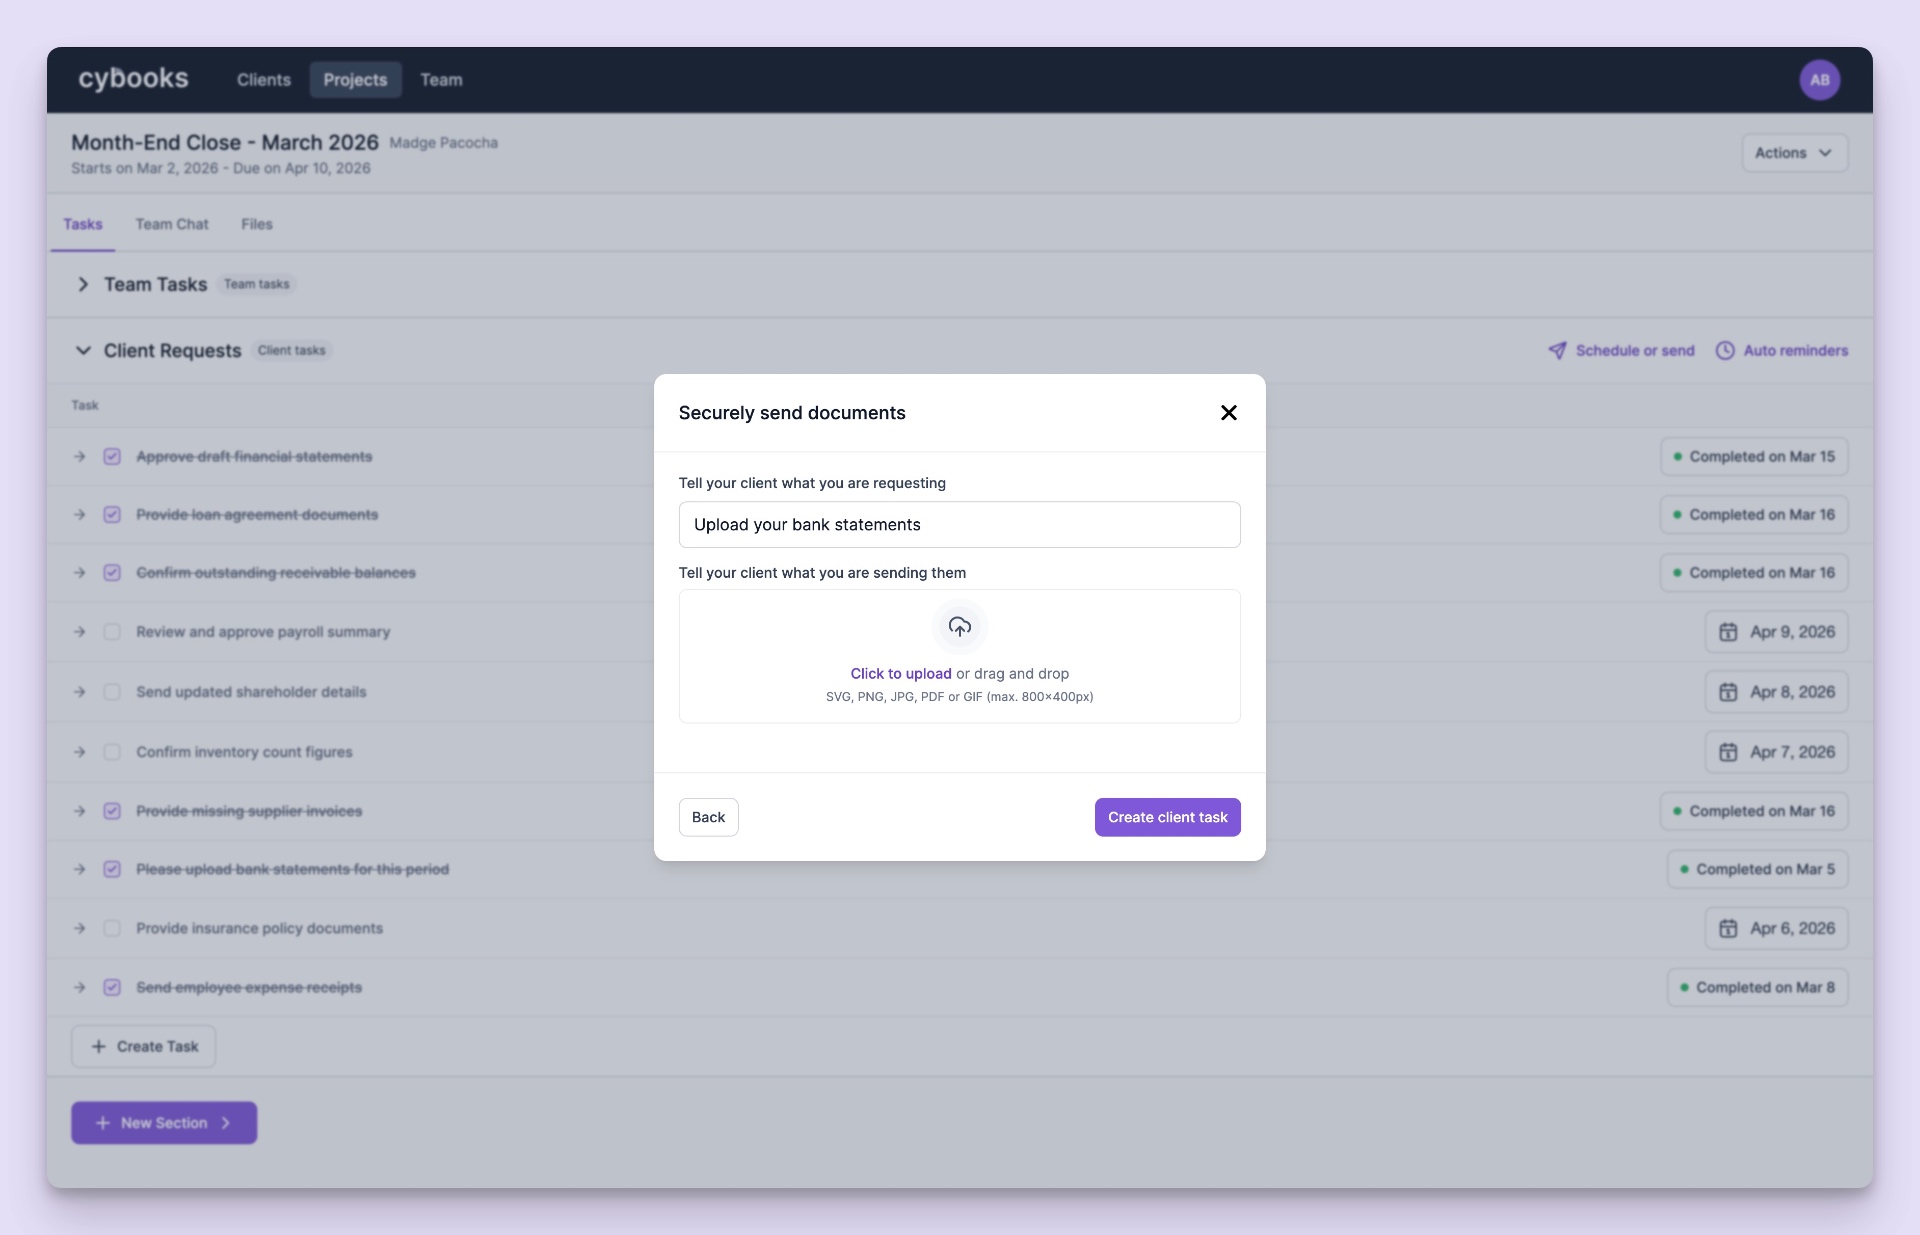Click calendar icon next to Apr 6, 2026
The height and width of the screenshot is (1235, 1920).
(1728, 928)
